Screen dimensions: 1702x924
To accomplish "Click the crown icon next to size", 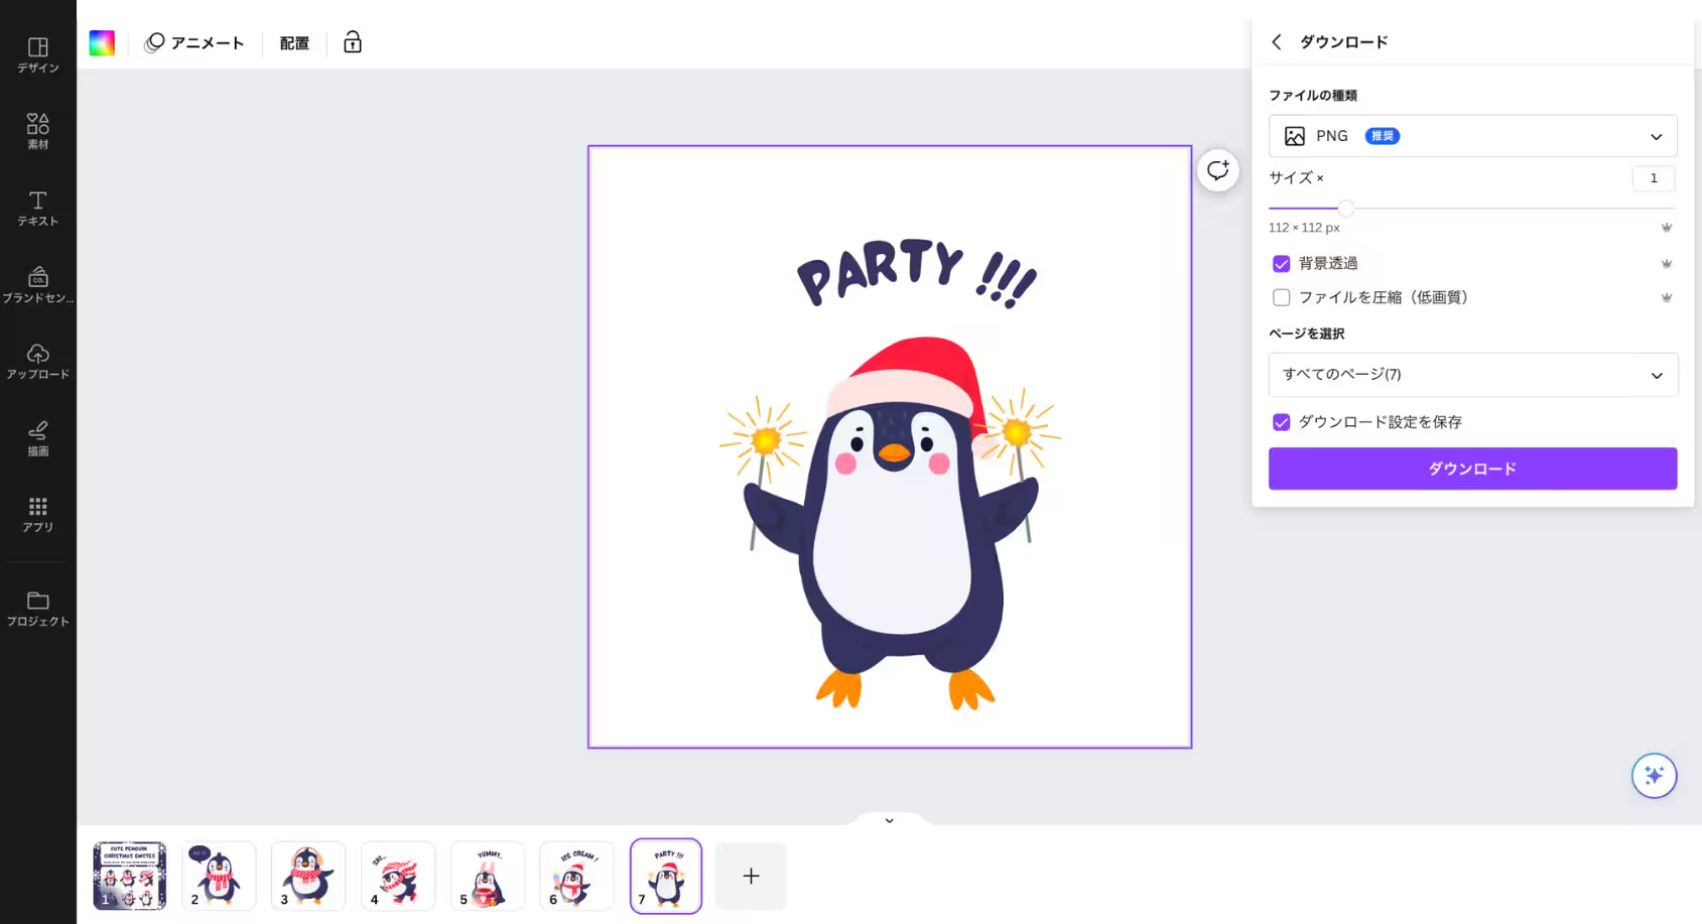I will coord(1666,228).
